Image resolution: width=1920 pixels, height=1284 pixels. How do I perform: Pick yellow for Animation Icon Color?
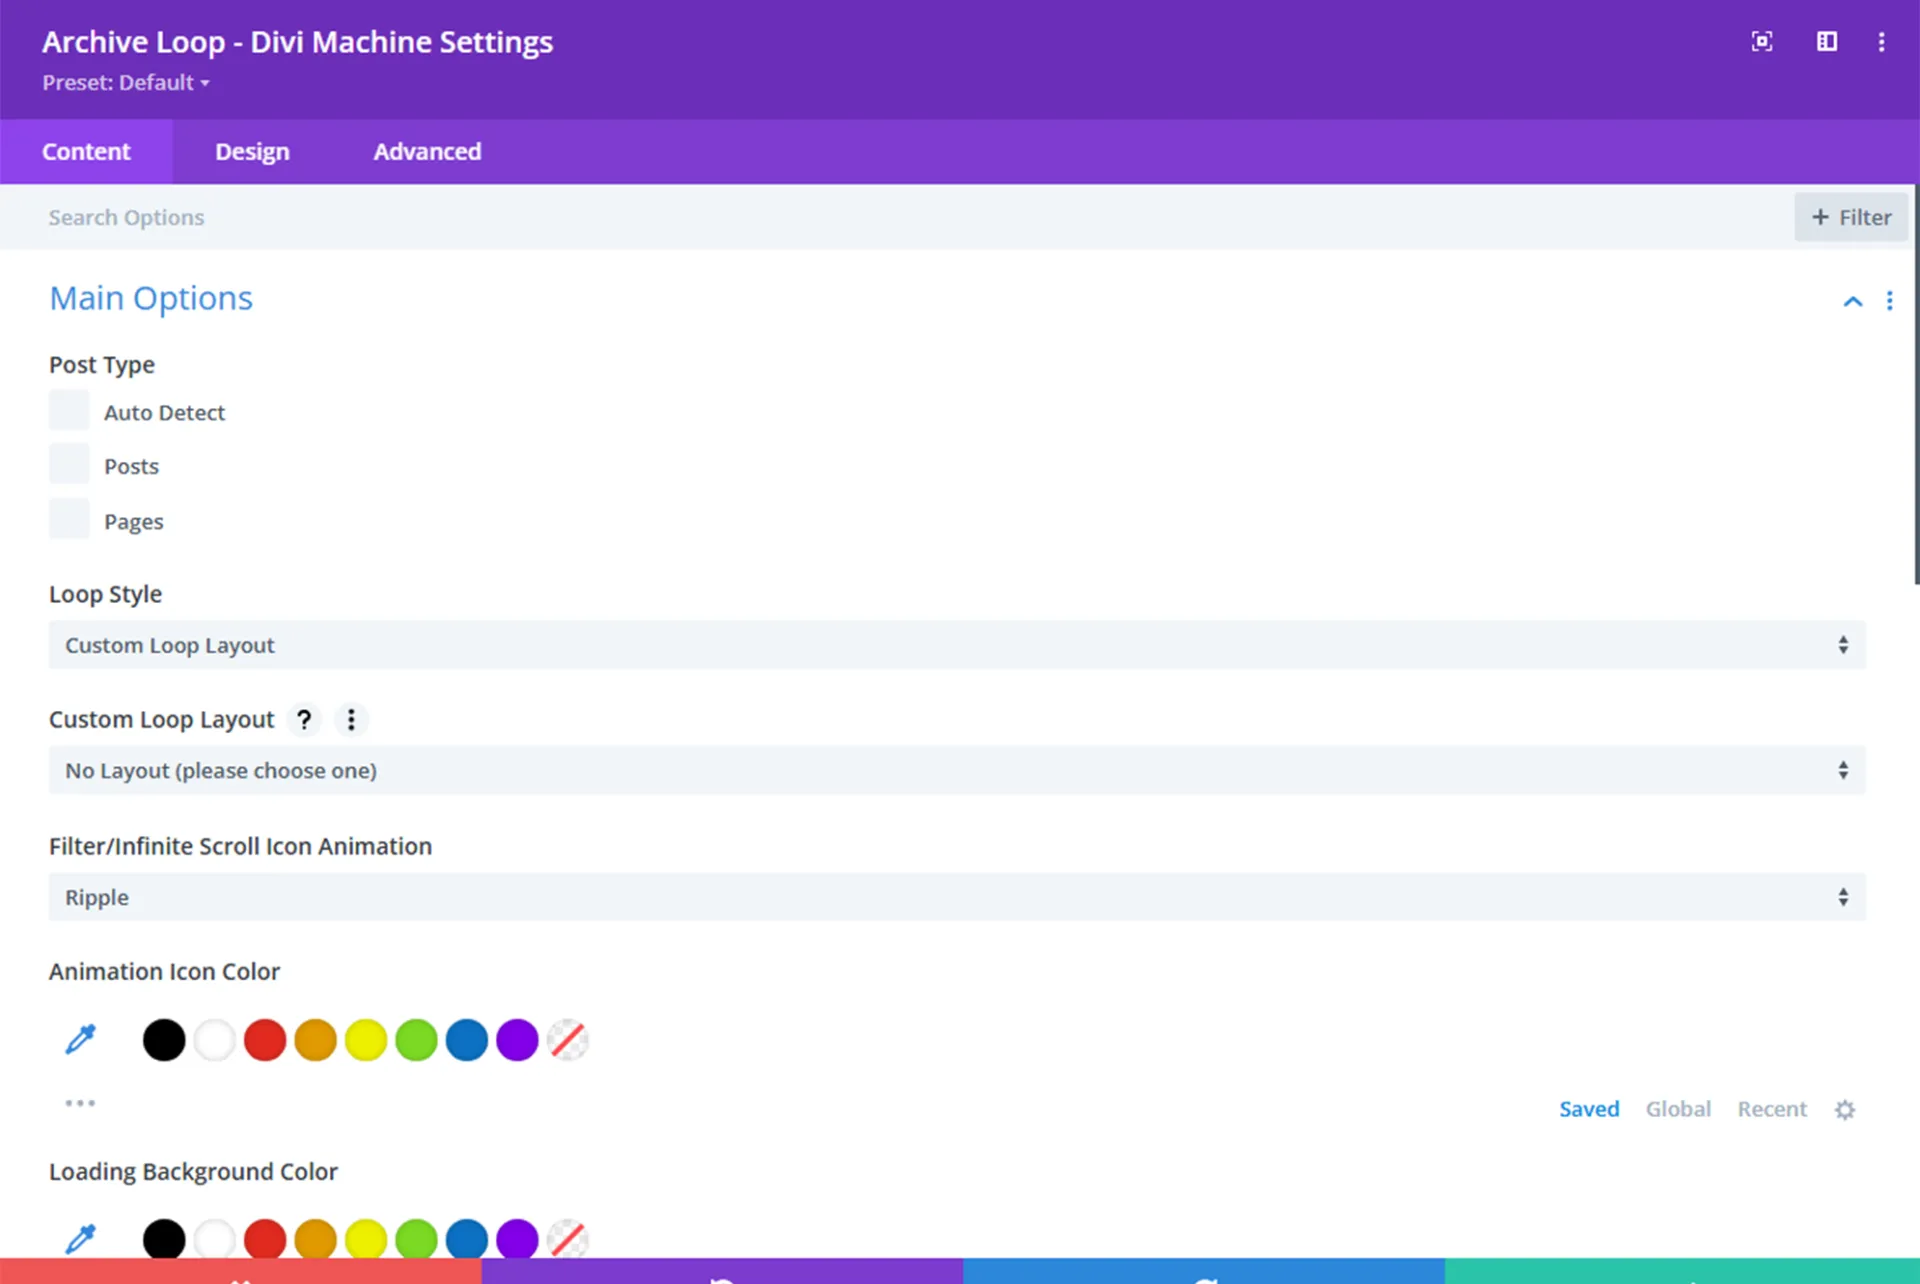[x=366, y=1040]
